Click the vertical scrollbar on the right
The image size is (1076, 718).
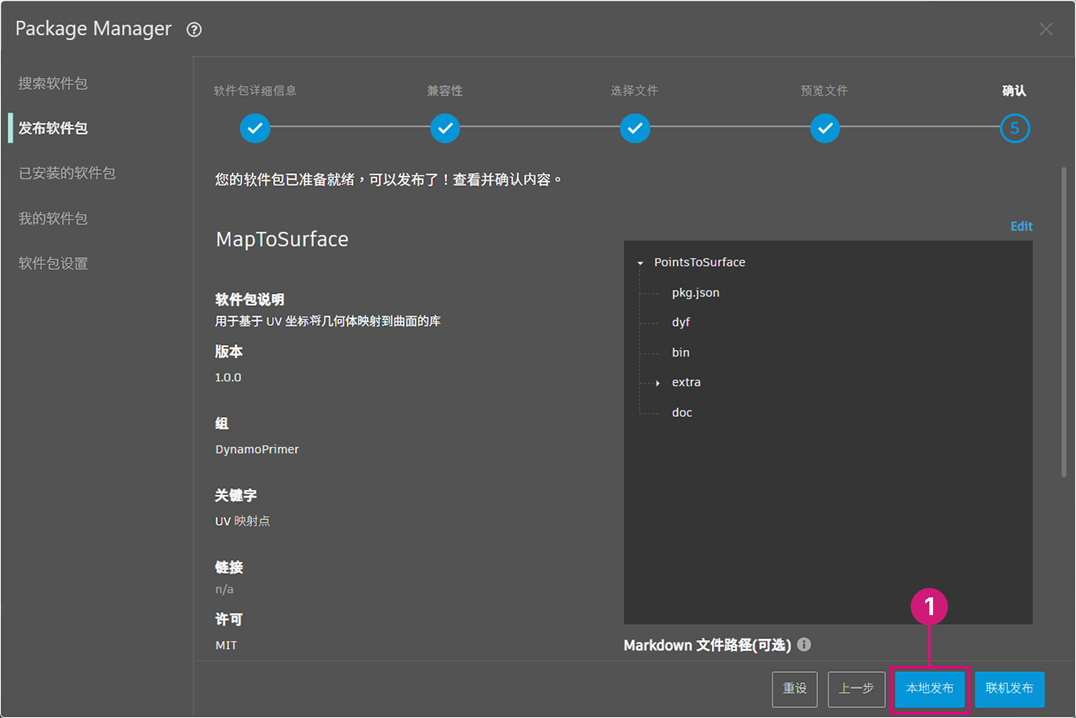(1064, 321)
